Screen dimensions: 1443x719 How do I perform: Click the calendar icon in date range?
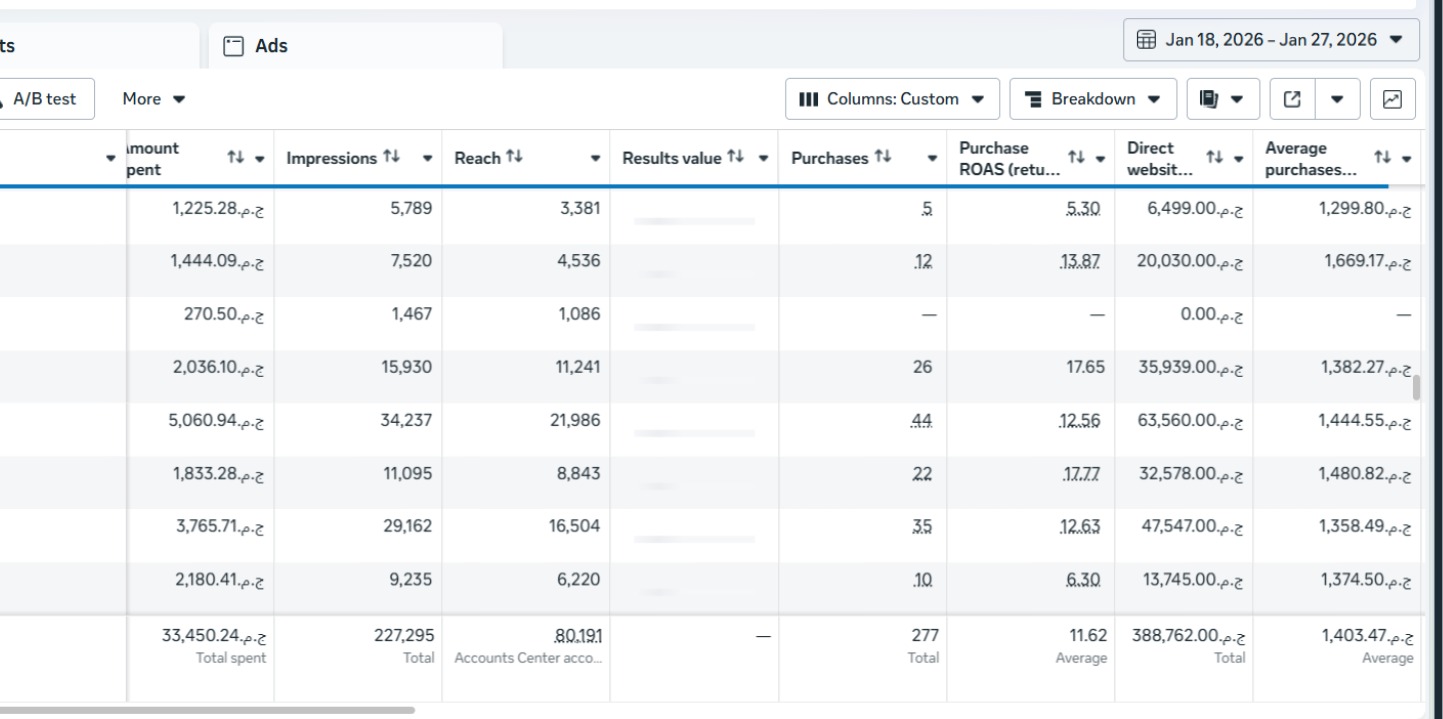(1147, 40)
